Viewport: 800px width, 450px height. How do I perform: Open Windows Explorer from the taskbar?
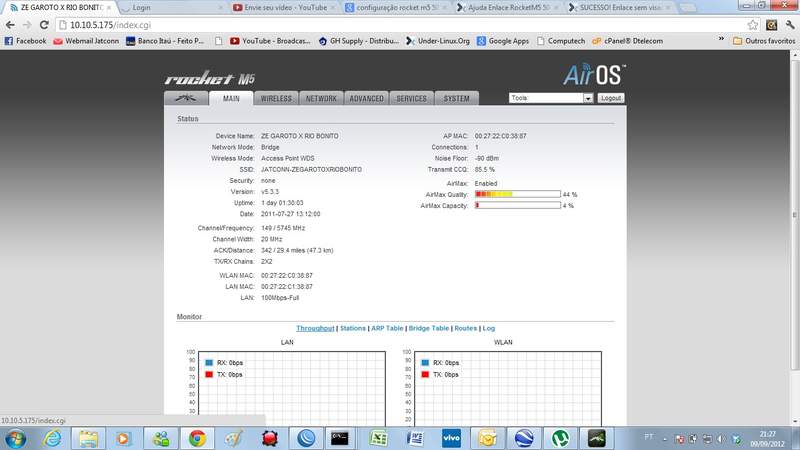[x=88, y=439]
